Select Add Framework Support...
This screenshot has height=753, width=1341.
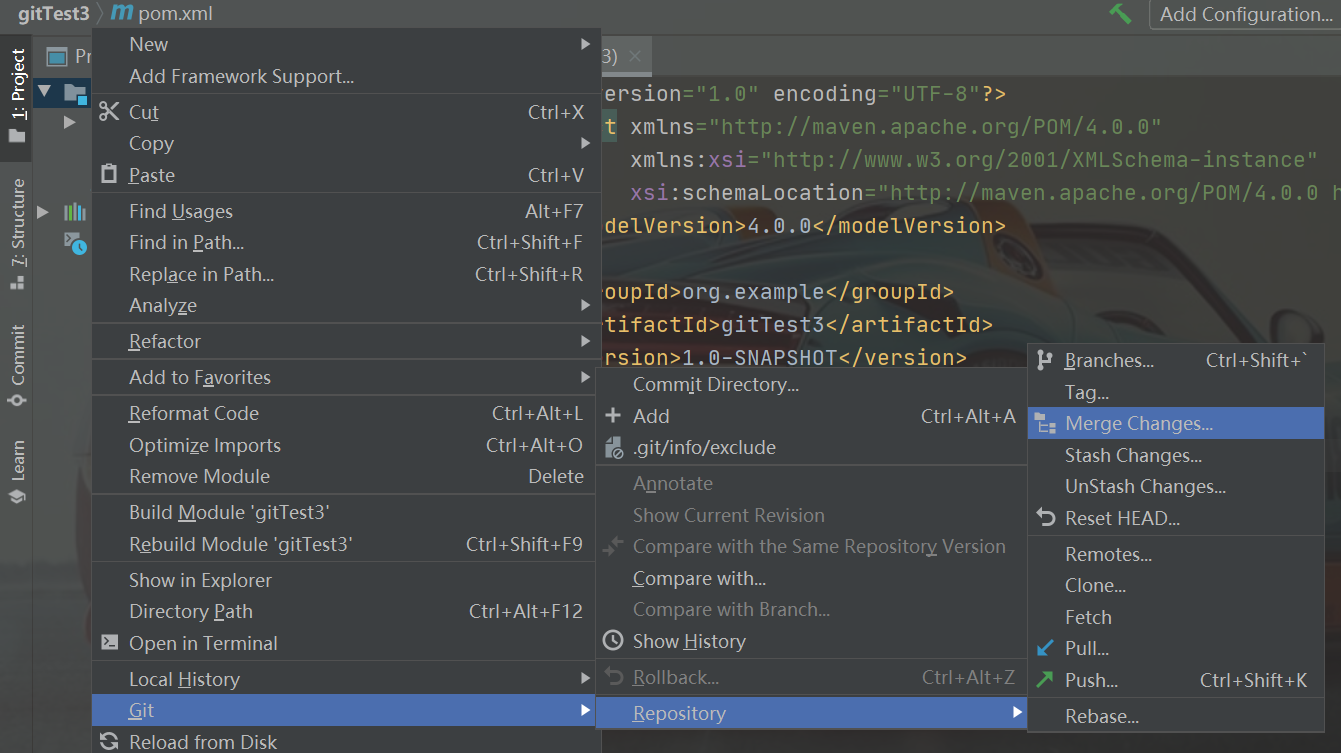[347, 76]
